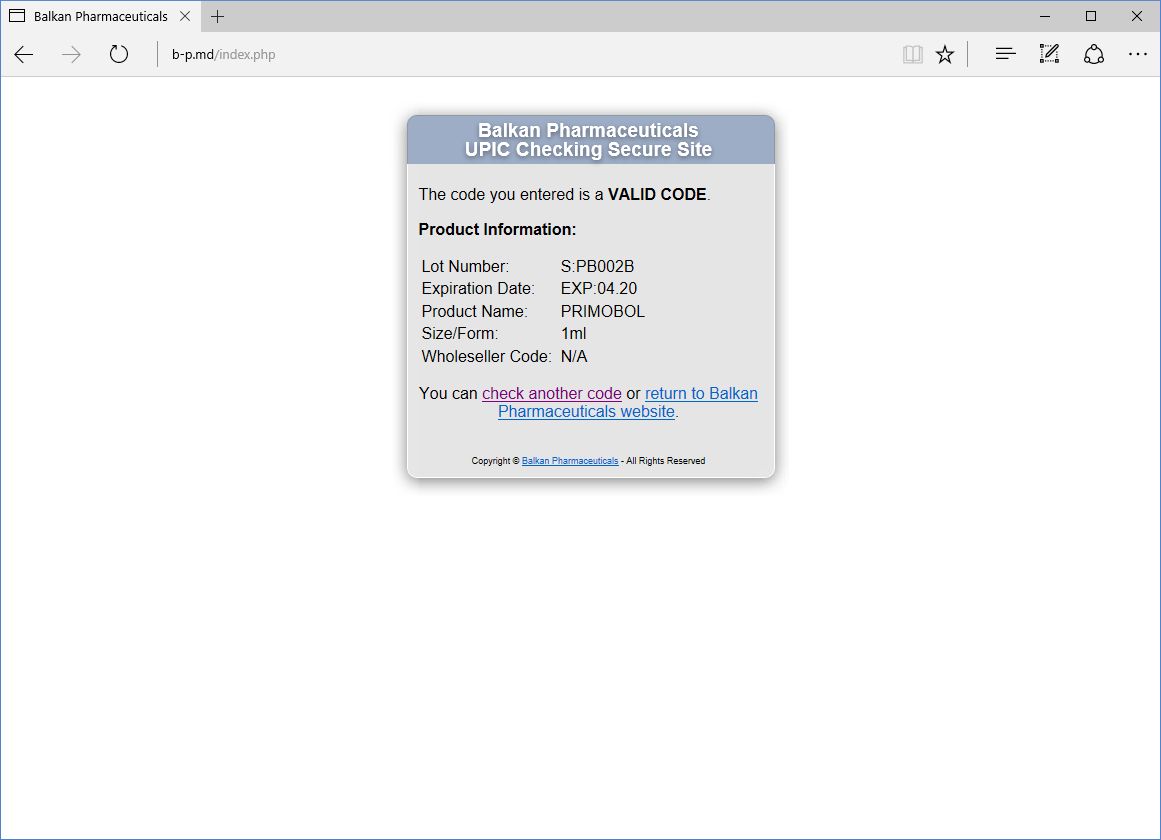Viewport: 1161px width, 840px height.
Task: Click the Share icon in the toolbar
Action: click(x=1094, y=55)
